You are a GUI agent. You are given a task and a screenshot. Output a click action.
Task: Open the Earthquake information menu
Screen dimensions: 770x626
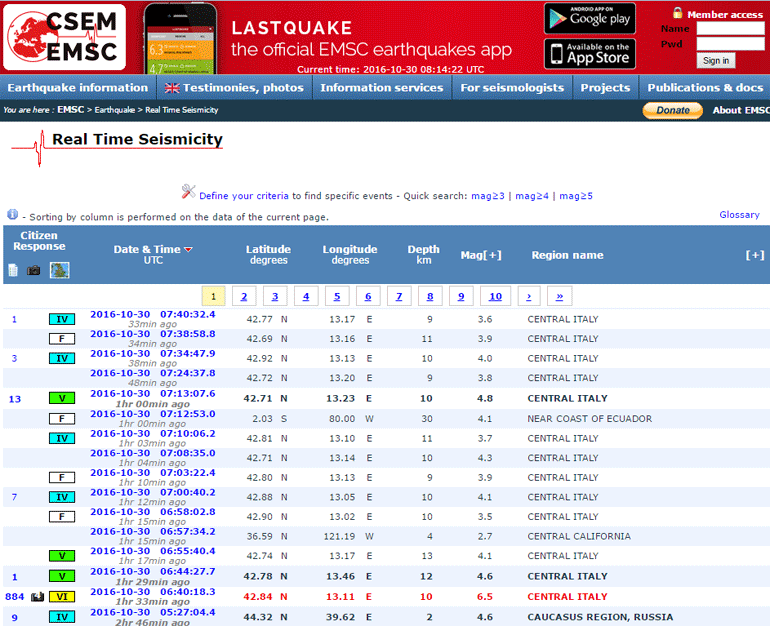(x=64, y=88)
